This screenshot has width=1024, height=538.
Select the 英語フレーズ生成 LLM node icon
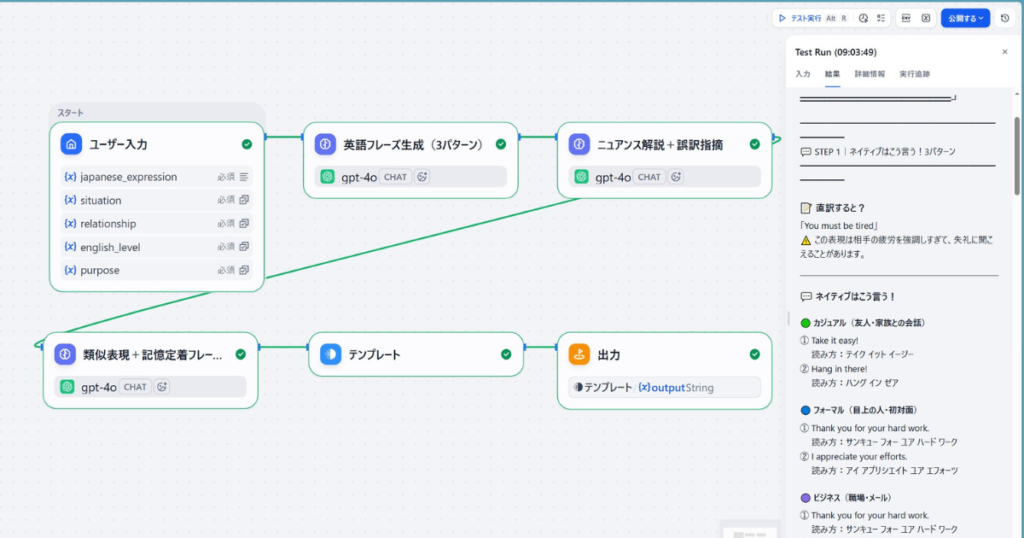pos(325,144)
